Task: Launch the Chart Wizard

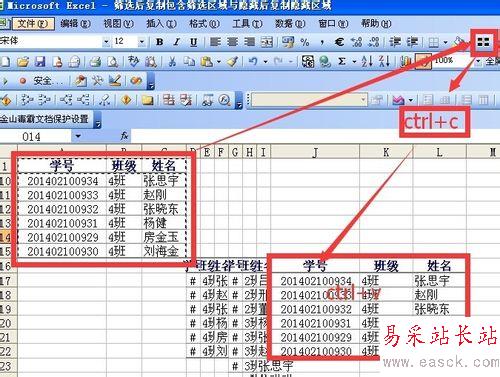Action: (406, 62)
